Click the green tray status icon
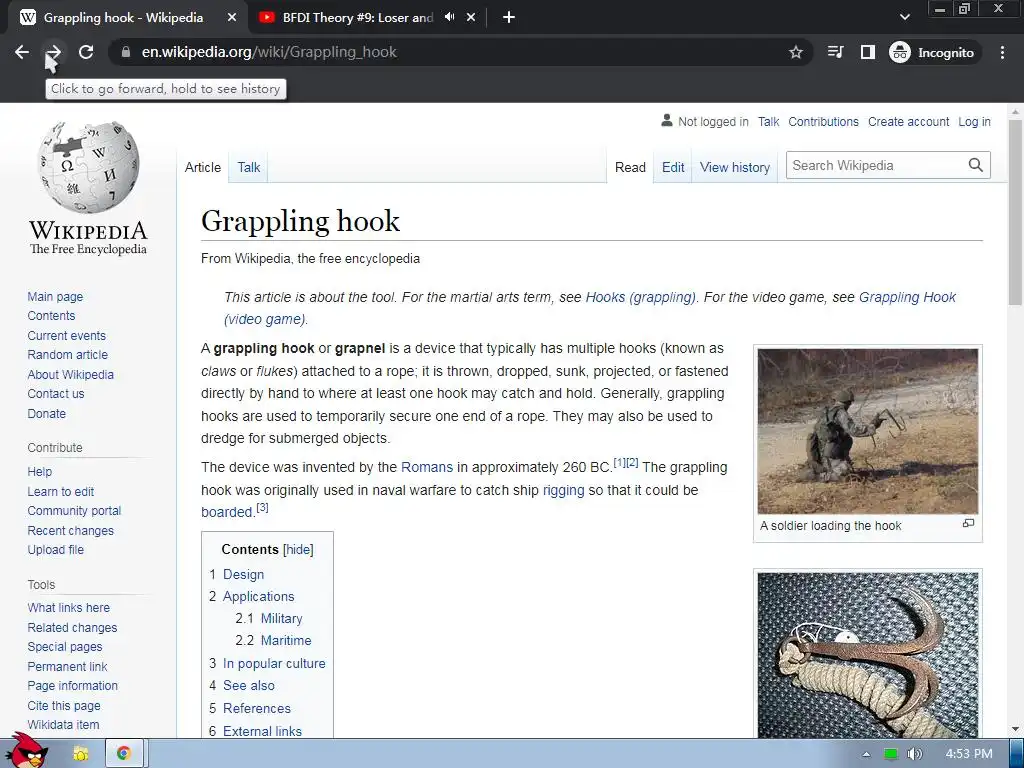This screenshot has height=768, width=1024. click(x=890, y=754)
